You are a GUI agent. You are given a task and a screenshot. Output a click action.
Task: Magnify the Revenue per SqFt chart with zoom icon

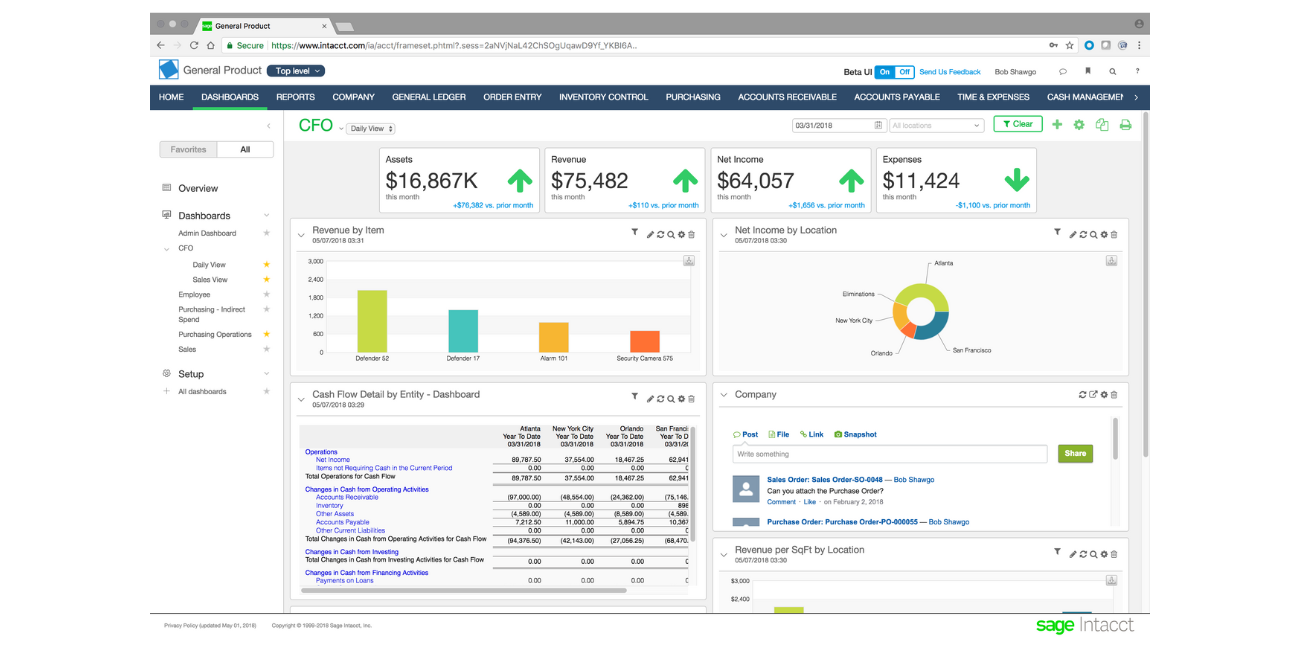coord(1093,552)
